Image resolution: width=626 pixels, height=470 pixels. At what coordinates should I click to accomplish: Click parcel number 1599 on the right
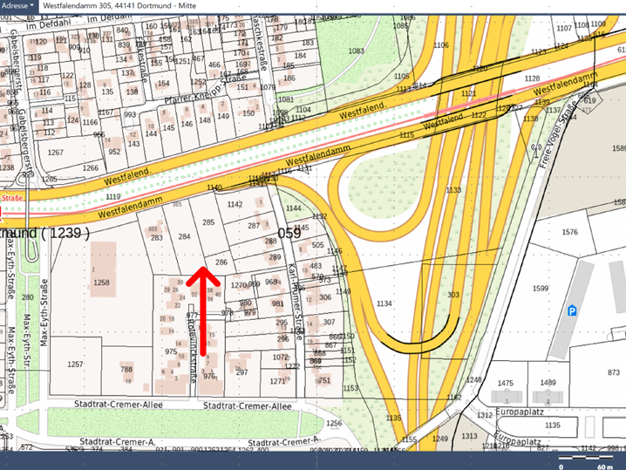540,289
